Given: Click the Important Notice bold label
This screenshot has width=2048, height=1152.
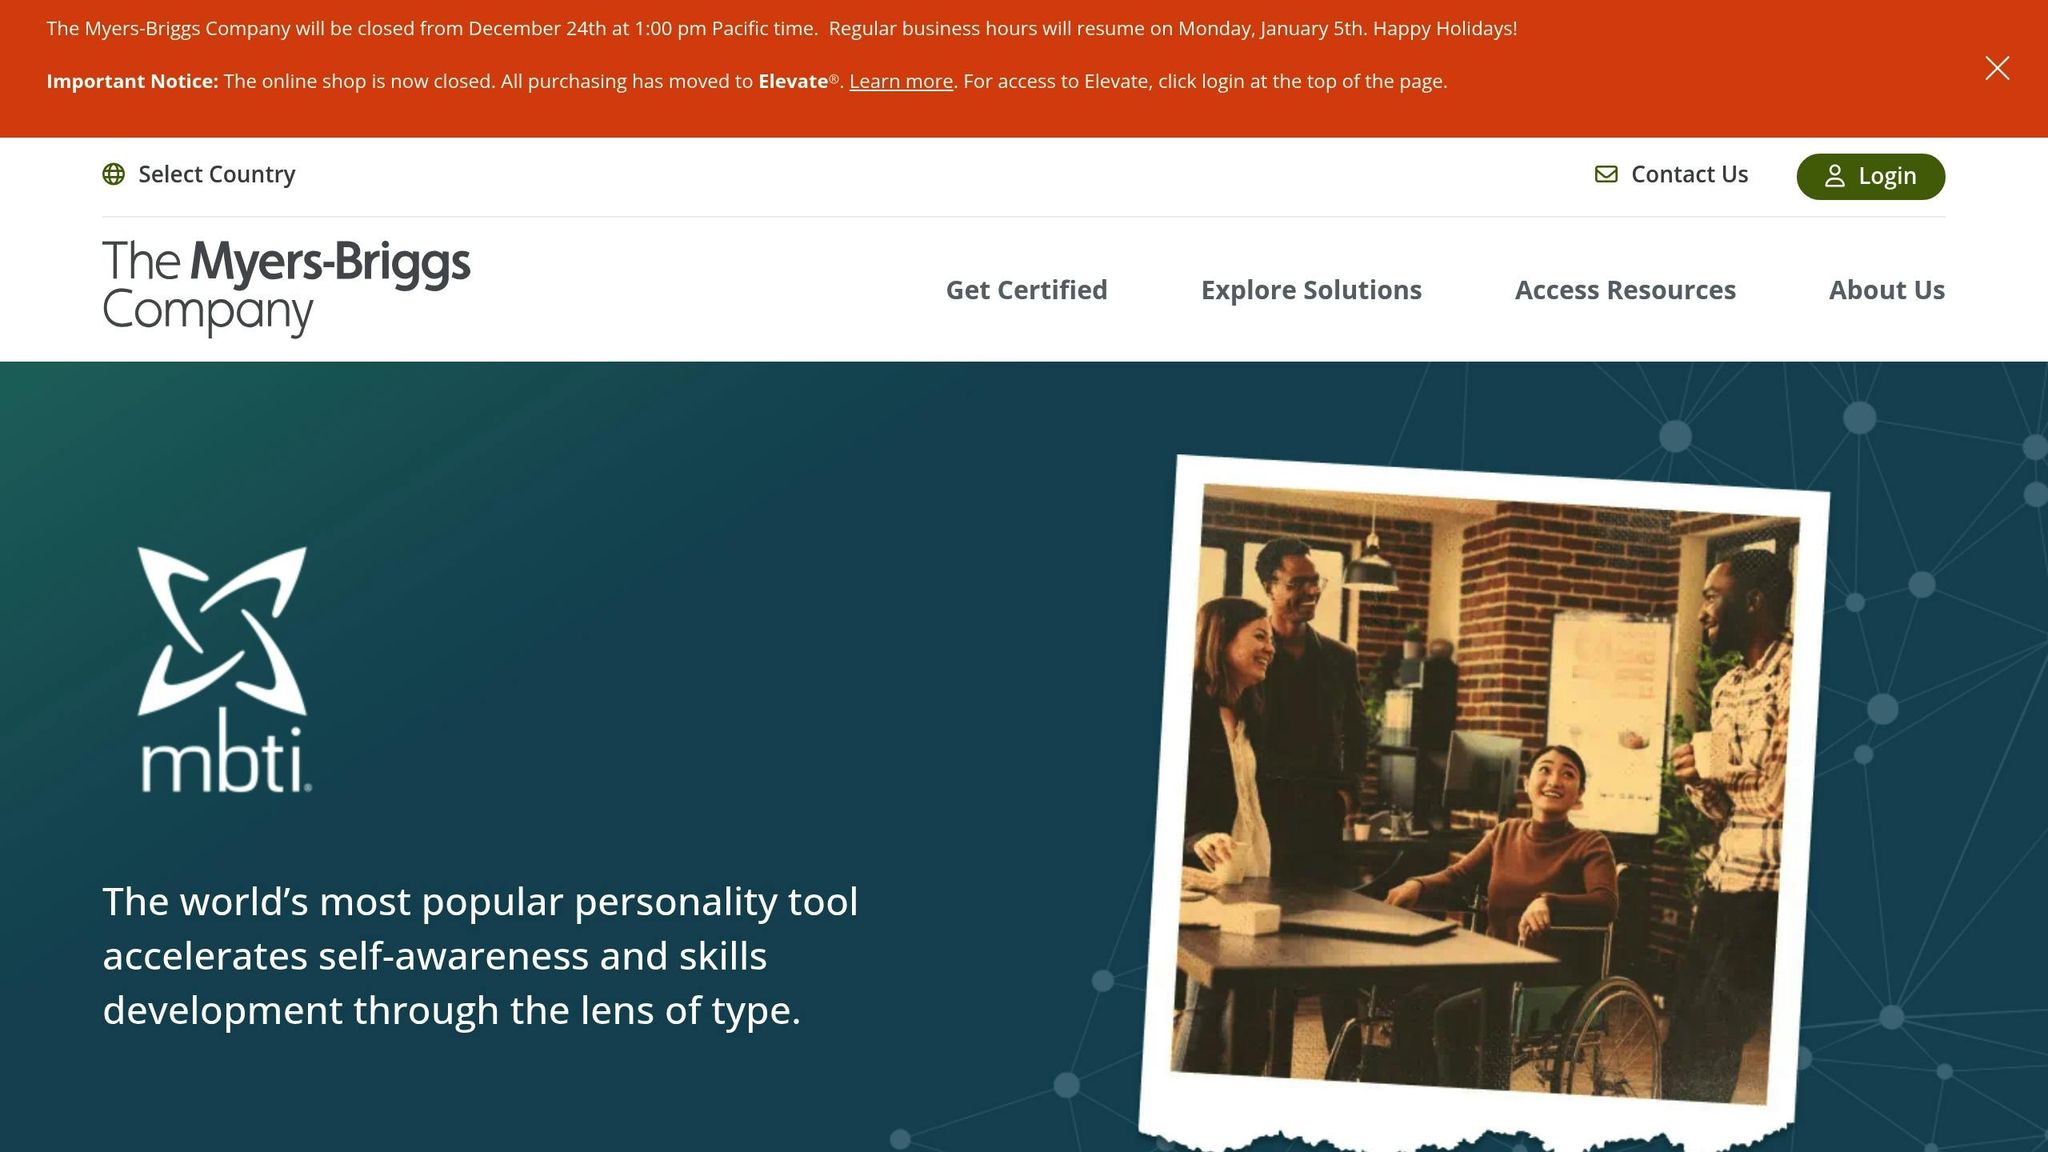Looking at the screenshot, I should coord(132,81).
